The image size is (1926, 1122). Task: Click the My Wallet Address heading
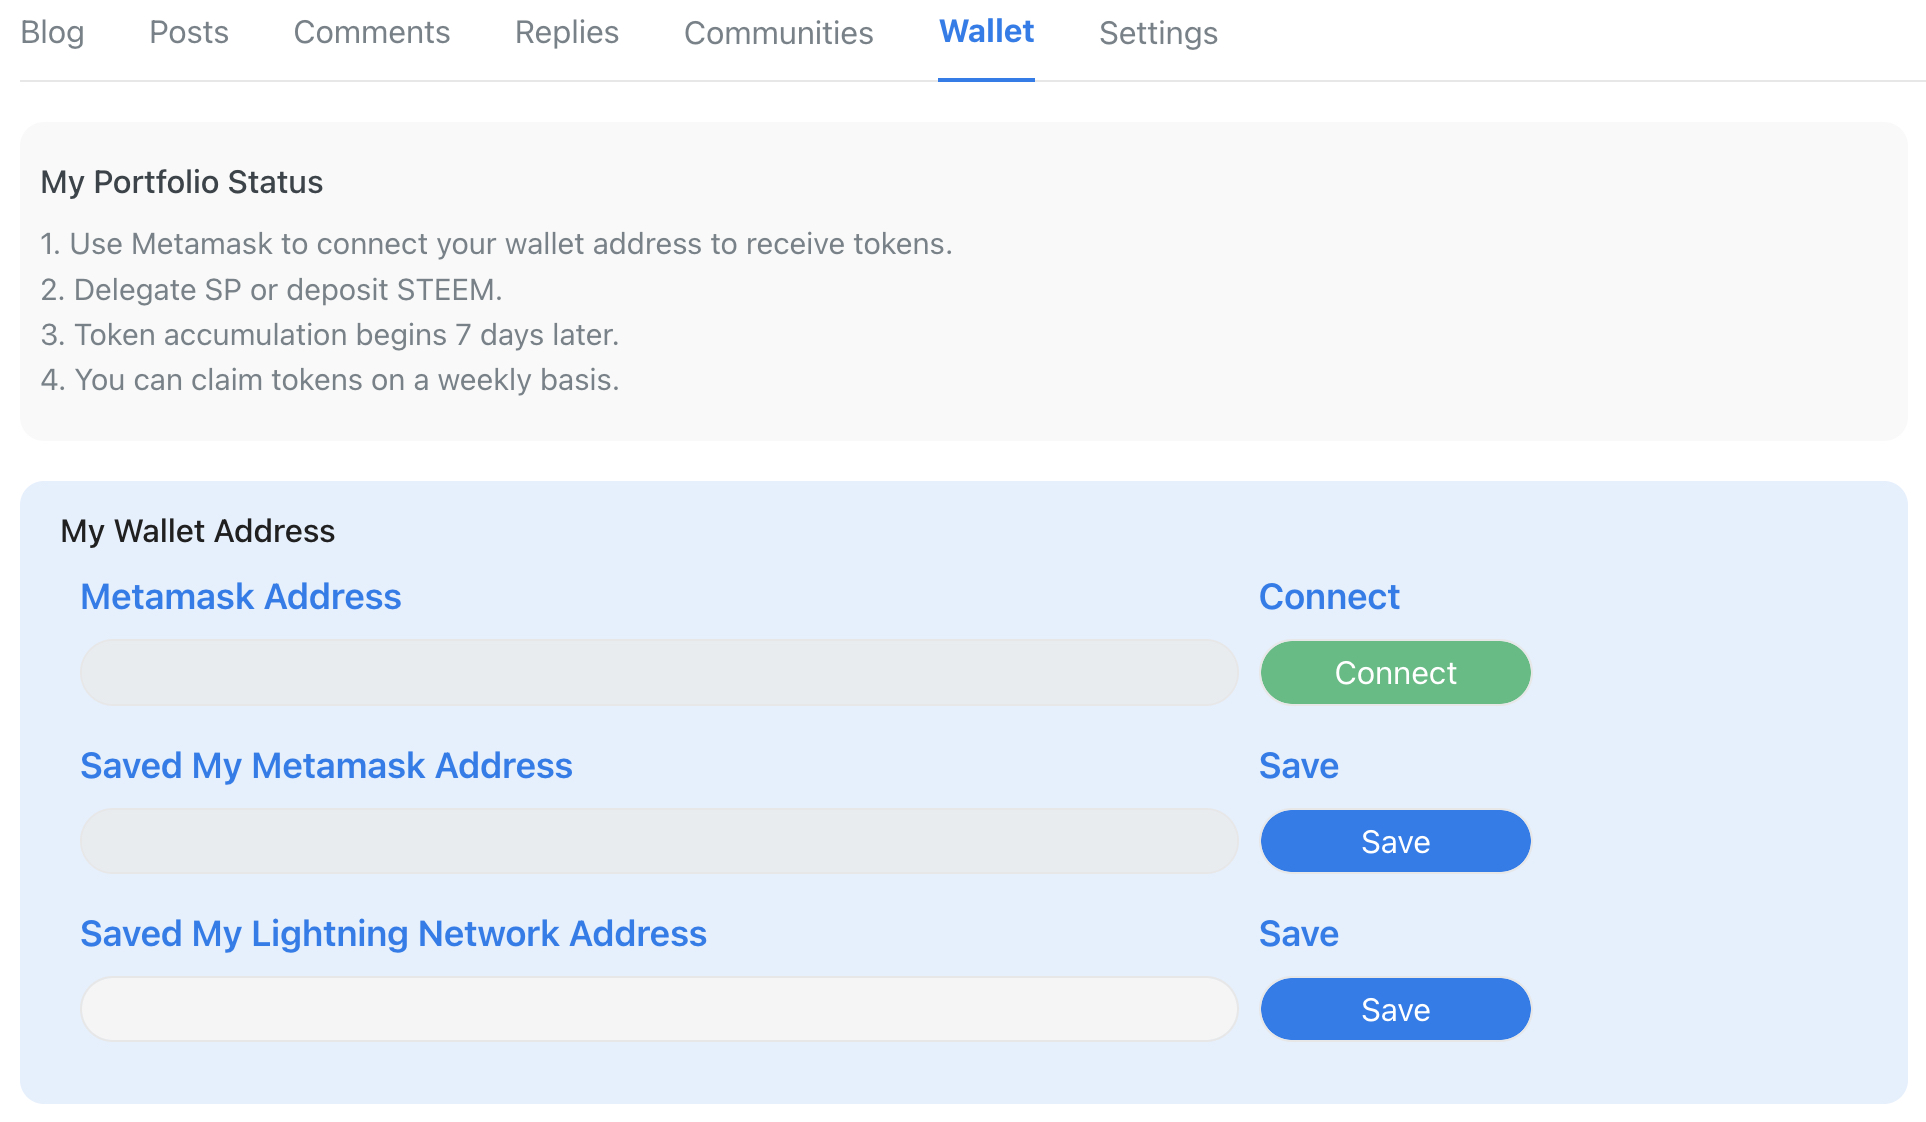pyautogui.click(x=197, y=531)
